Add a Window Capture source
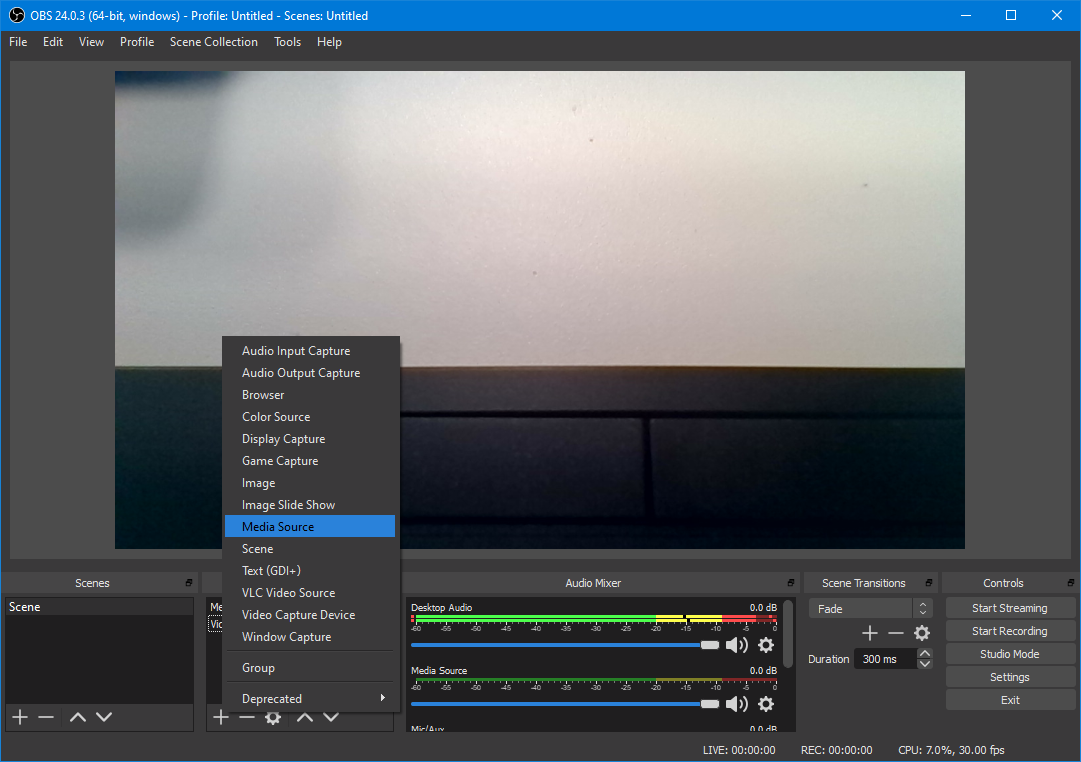 [x=310, y=636]
